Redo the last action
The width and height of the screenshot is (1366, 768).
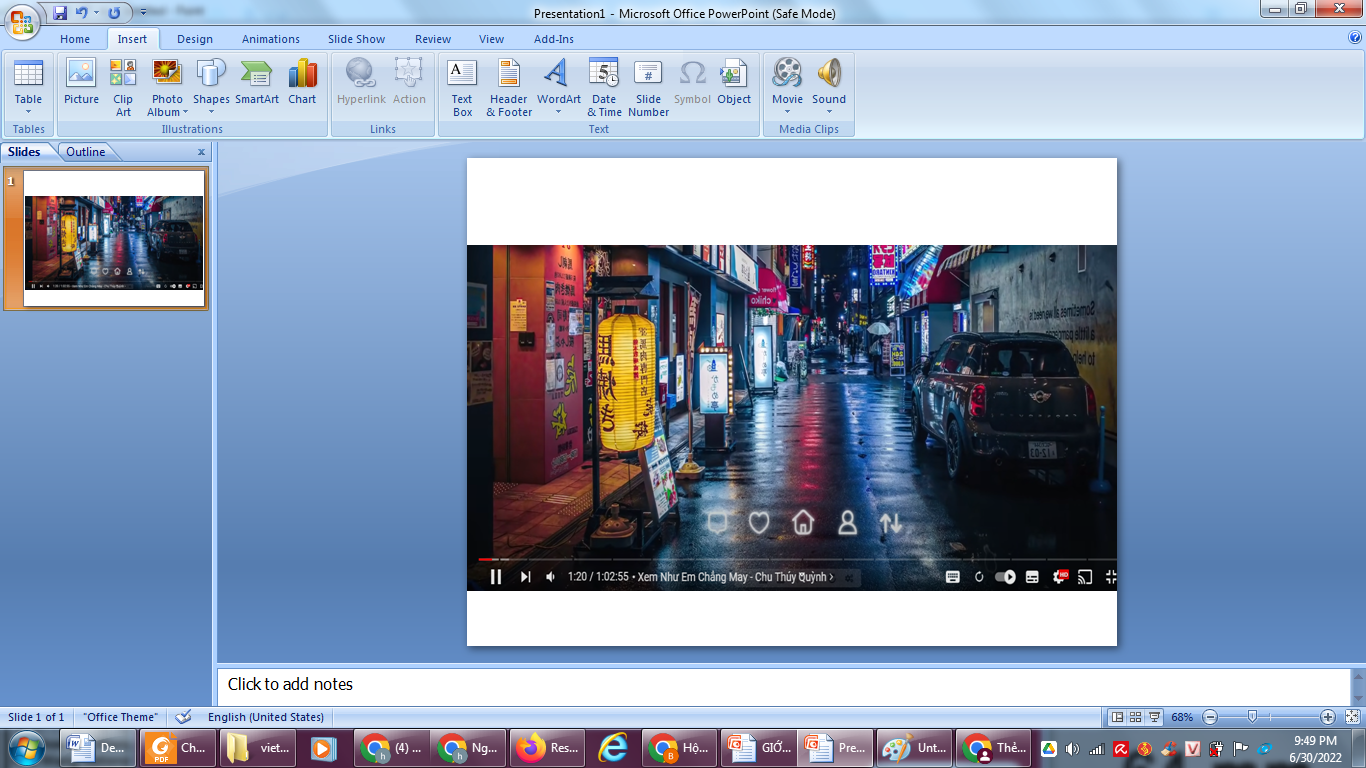pyautogui.click(x=114, y=13)
